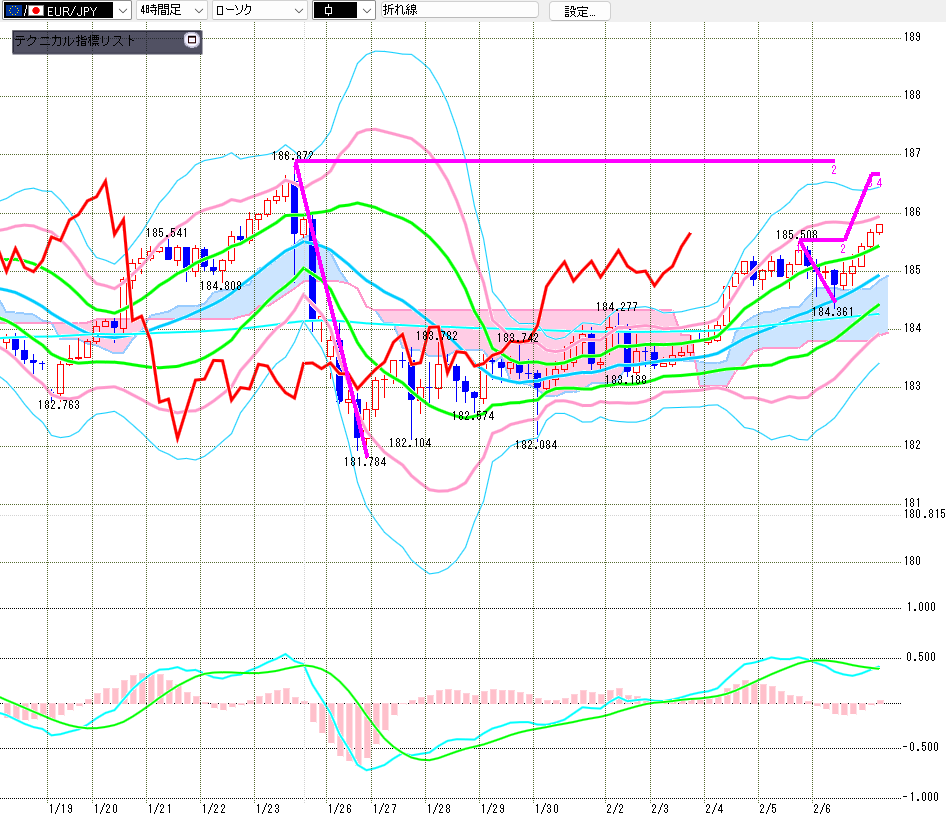Click the Japan flag icon
Viewport: 946px width, 819px height.
[35, 11]
